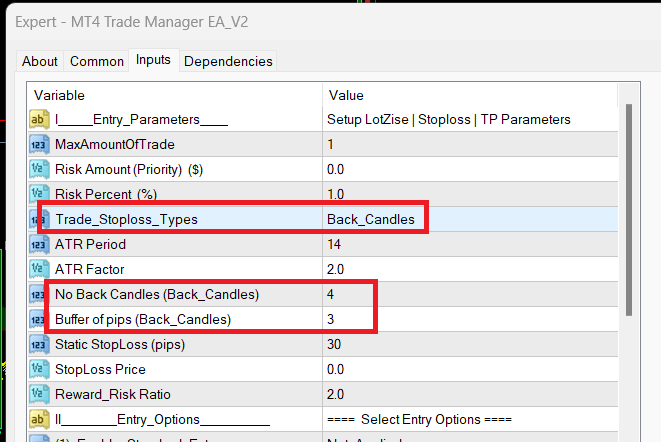661x442 pixels.
Task: Click the Variable column header
Action: pos(175,94)
